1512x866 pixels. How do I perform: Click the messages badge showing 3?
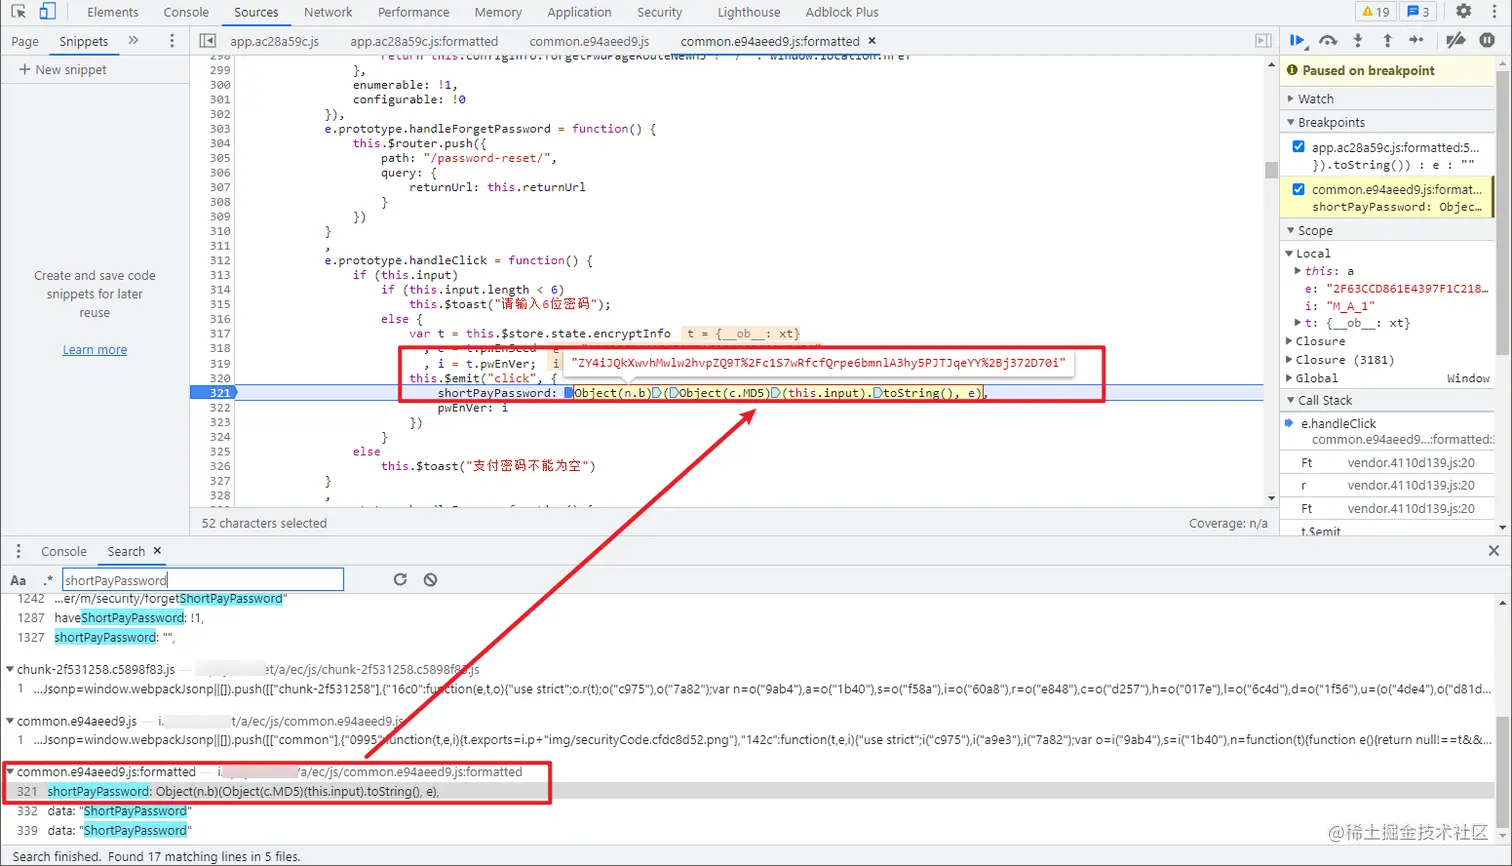pos(1418,12)
